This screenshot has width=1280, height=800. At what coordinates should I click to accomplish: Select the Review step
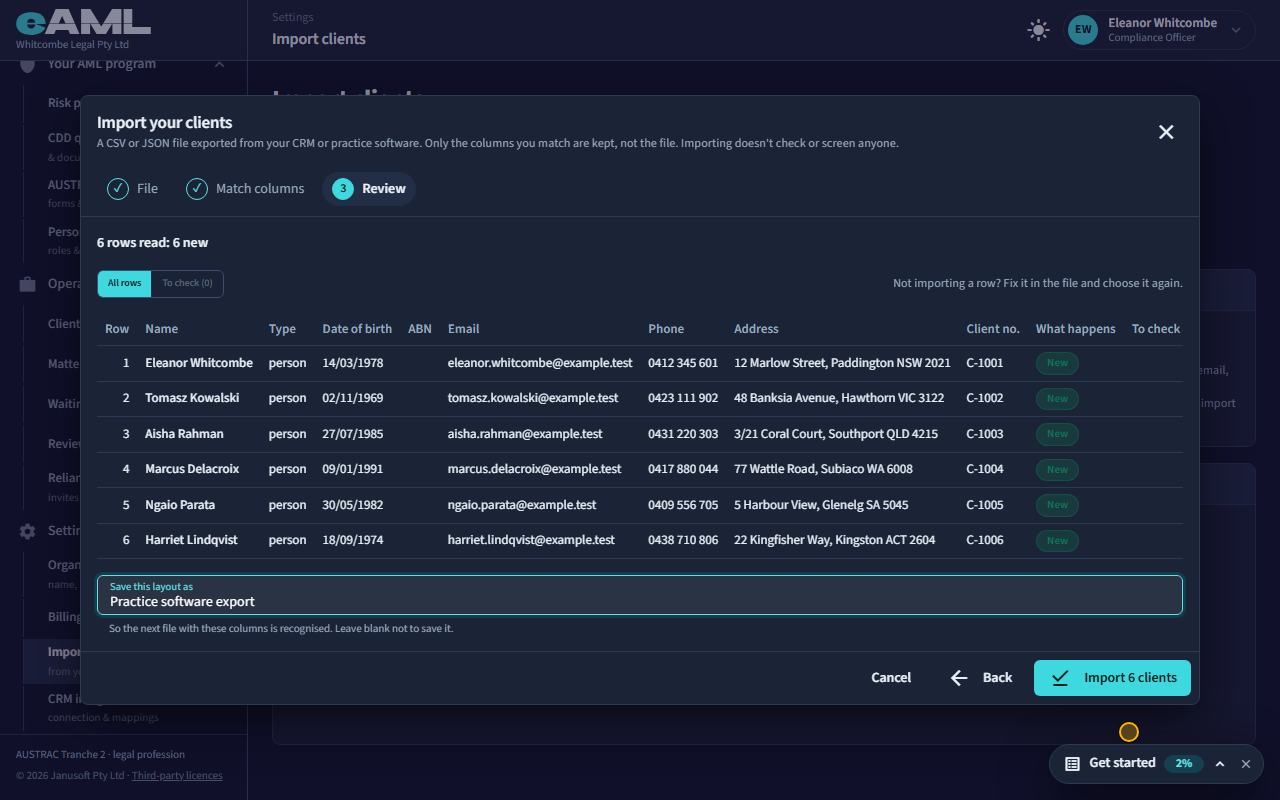369,188
